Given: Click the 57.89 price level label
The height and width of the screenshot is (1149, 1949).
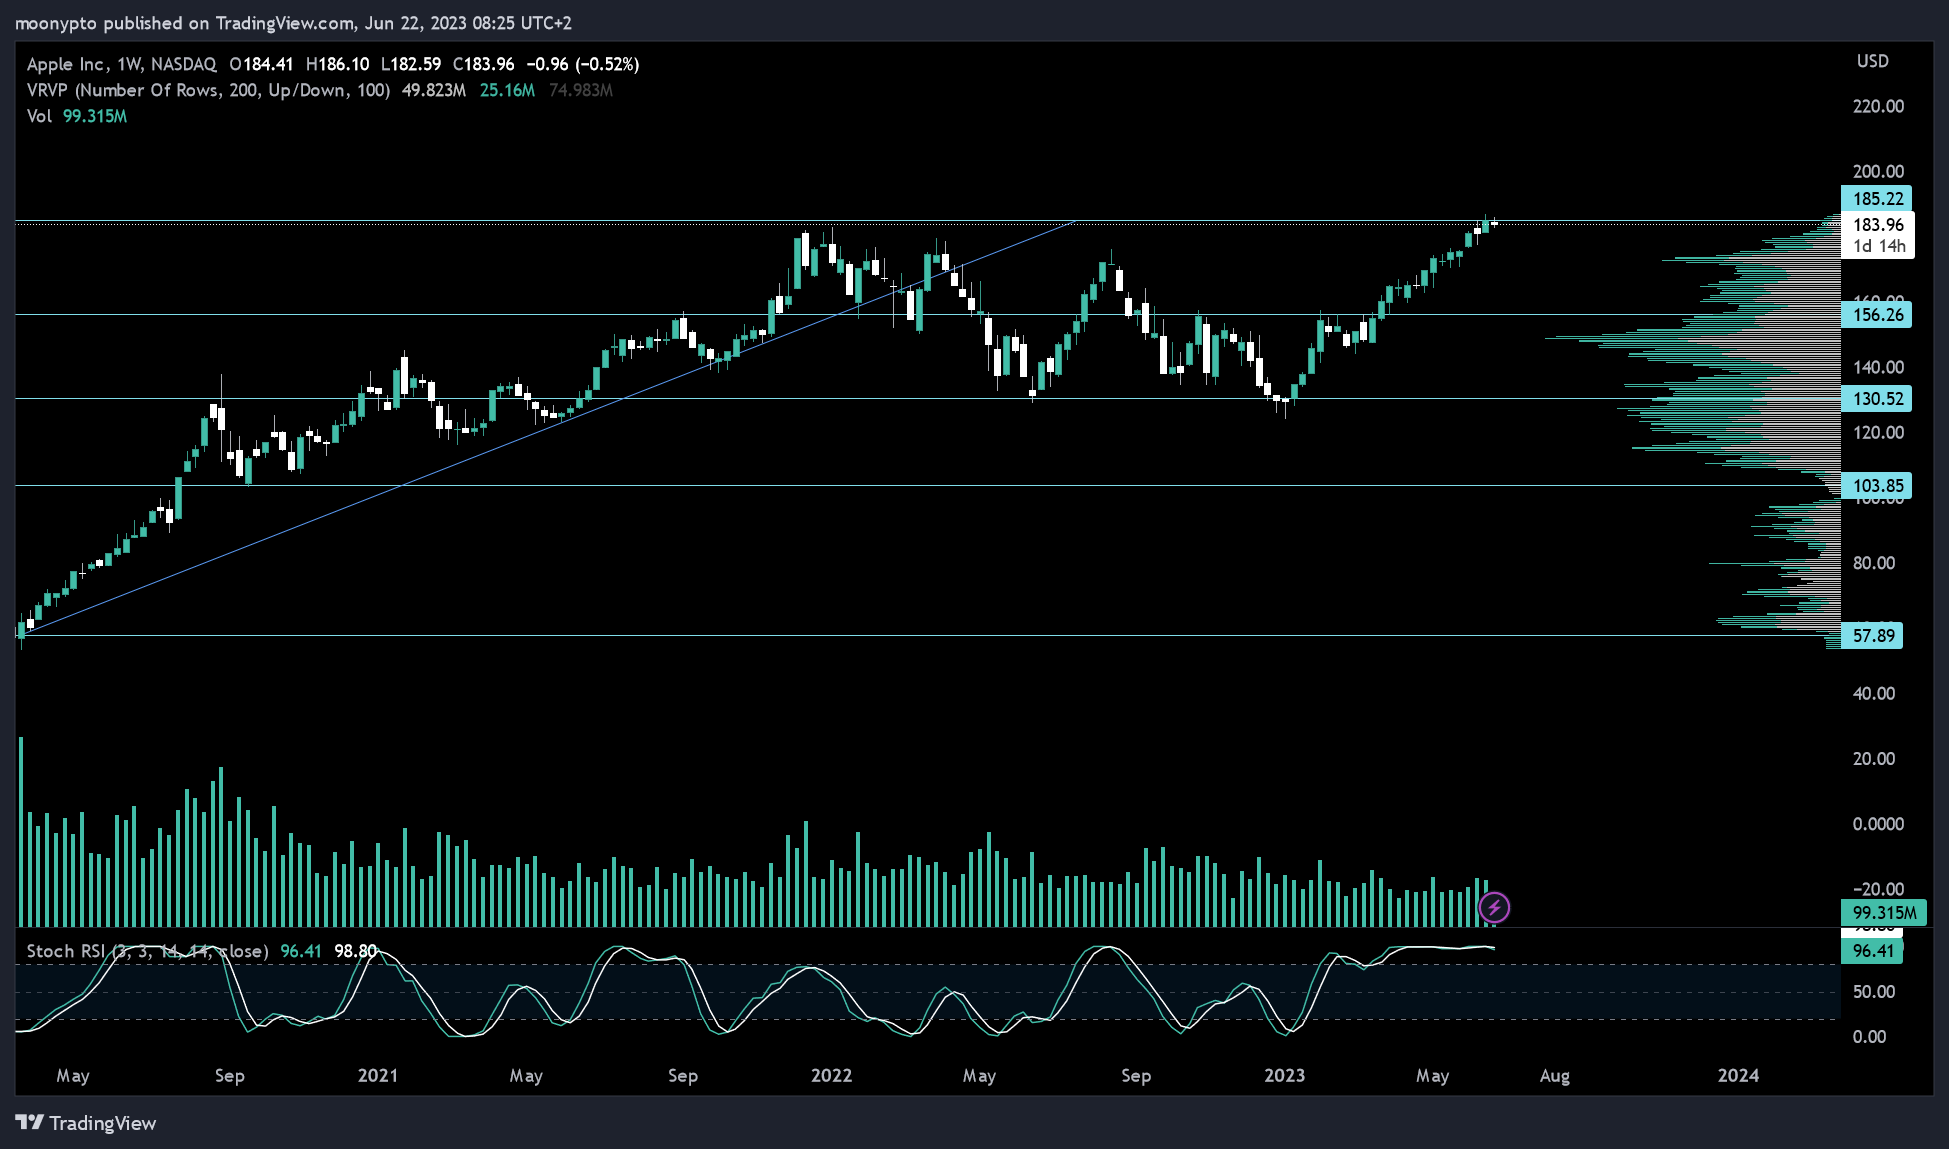Looking at the screenshot, I should click(1872, 636).
